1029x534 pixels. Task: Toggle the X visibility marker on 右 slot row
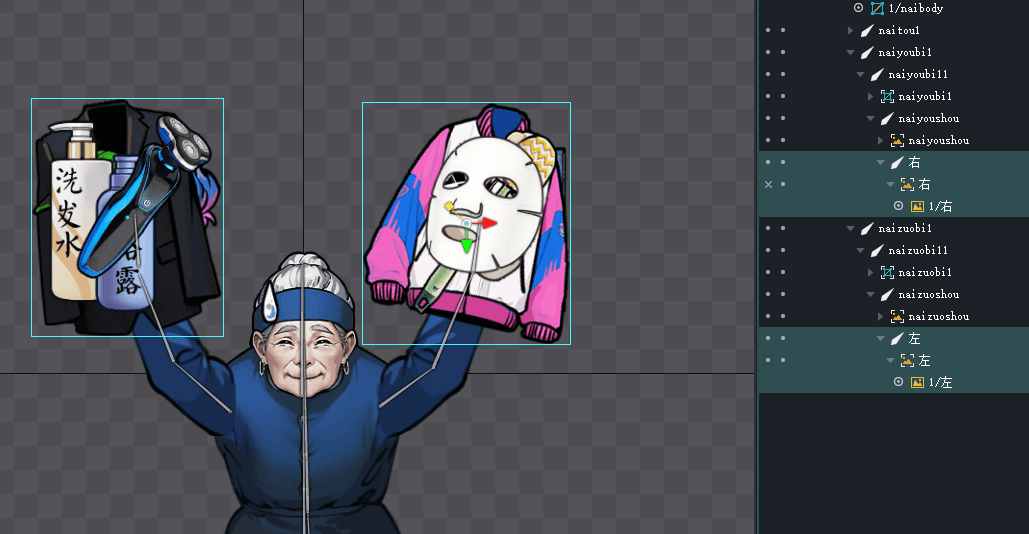[768, 184]
